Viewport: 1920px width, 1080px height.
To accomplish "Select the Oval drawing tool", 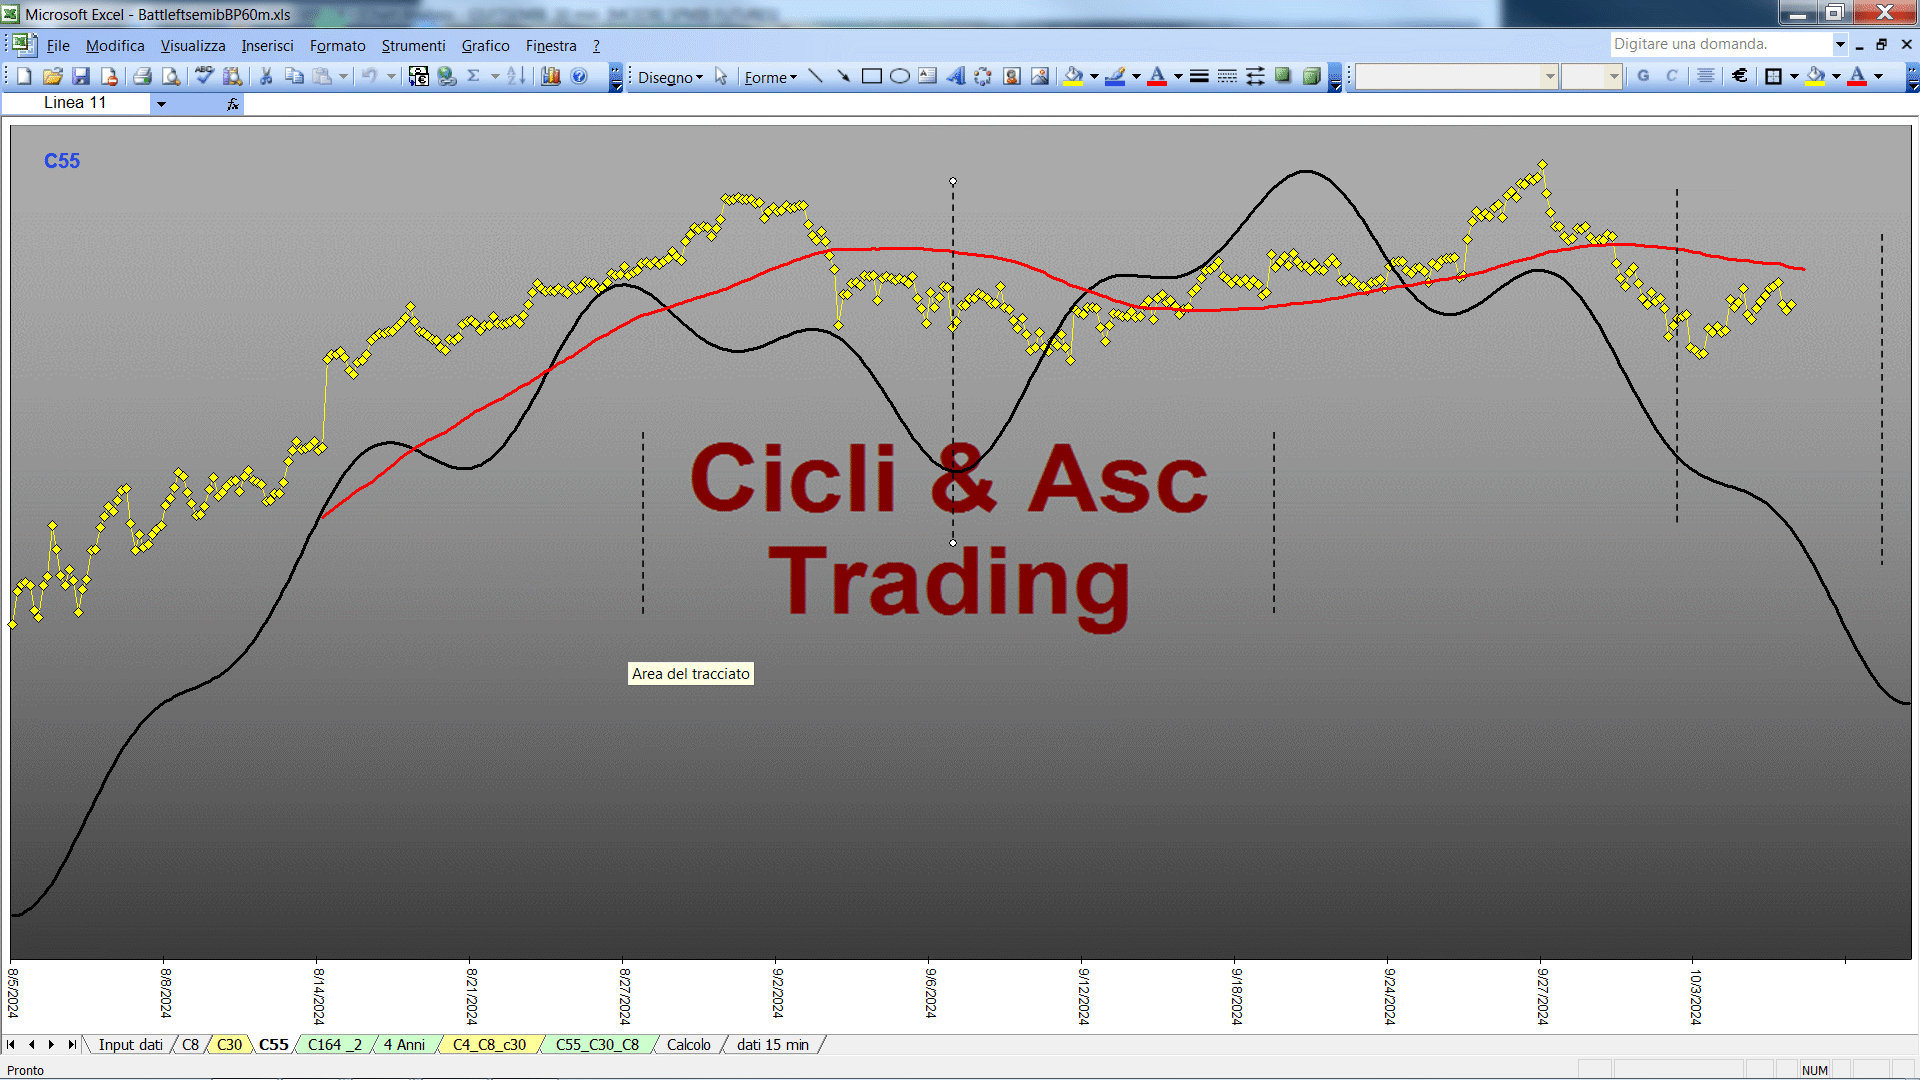I will click(900, 77).
